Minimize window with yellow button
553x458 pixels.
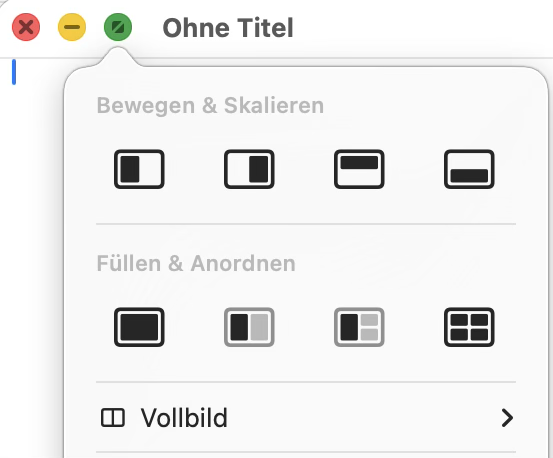[72, 27]
